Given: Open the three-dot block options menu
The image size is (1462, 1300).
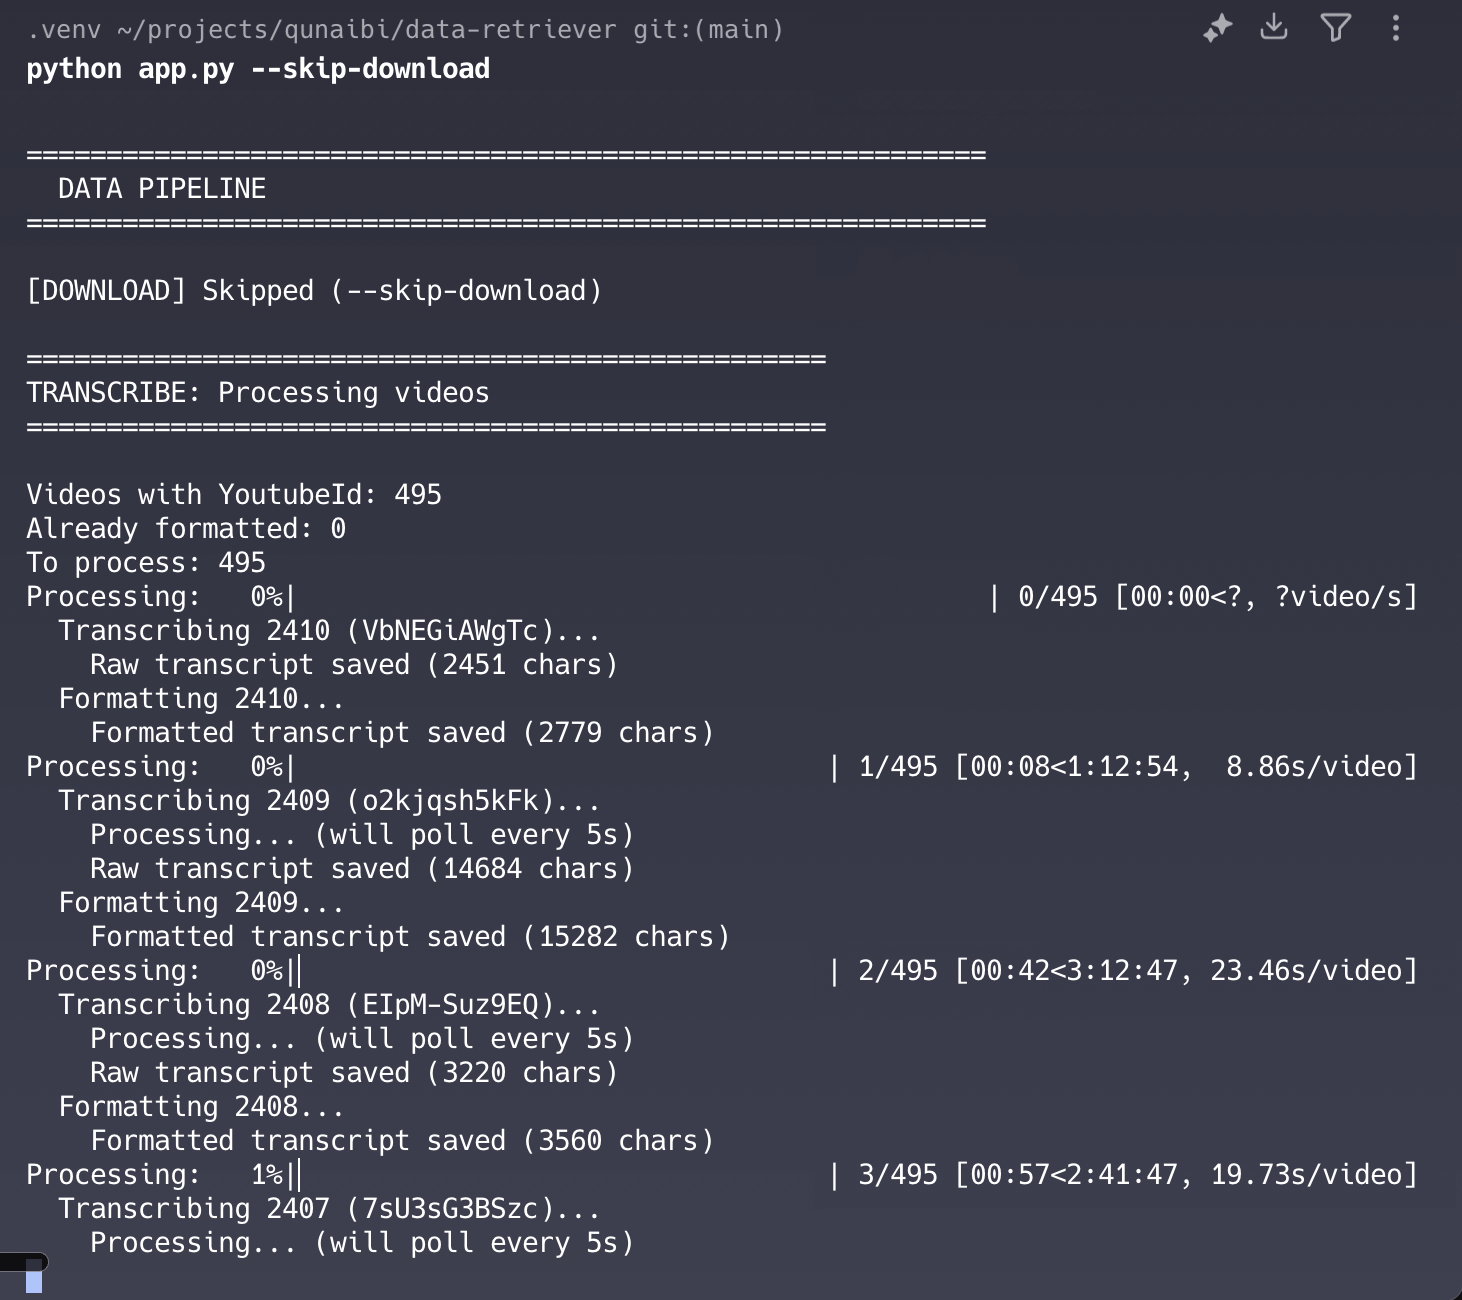Looking at the screenshot, I should pos(1396,28).
